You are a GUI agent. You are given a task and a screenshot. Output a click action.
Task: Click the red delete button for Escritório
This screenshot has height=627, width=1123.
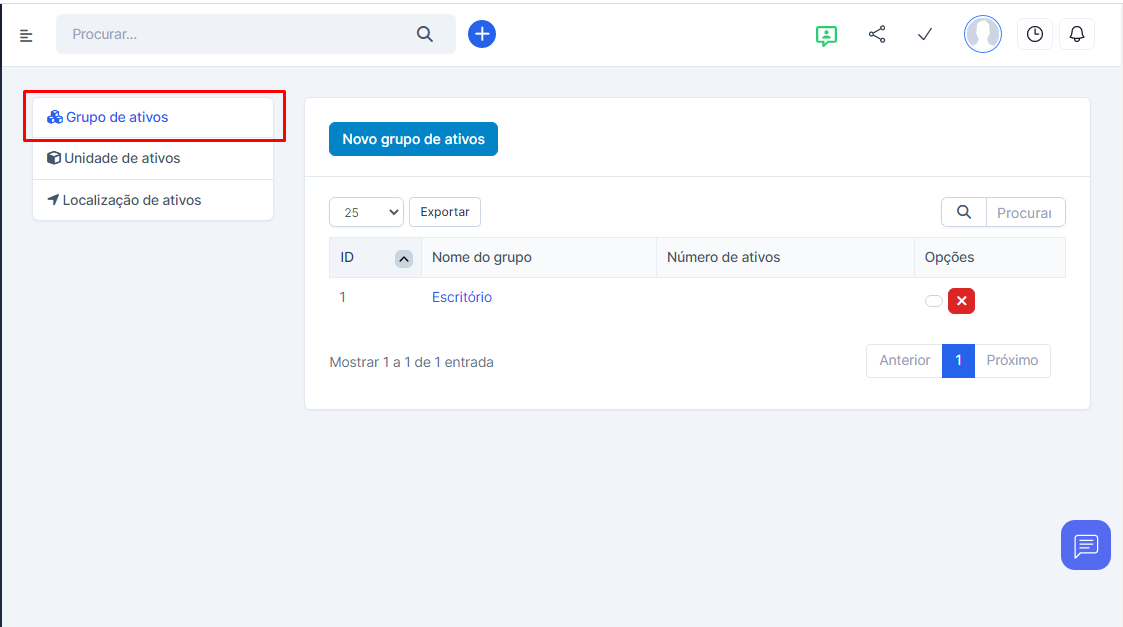(x=961, y=301)
